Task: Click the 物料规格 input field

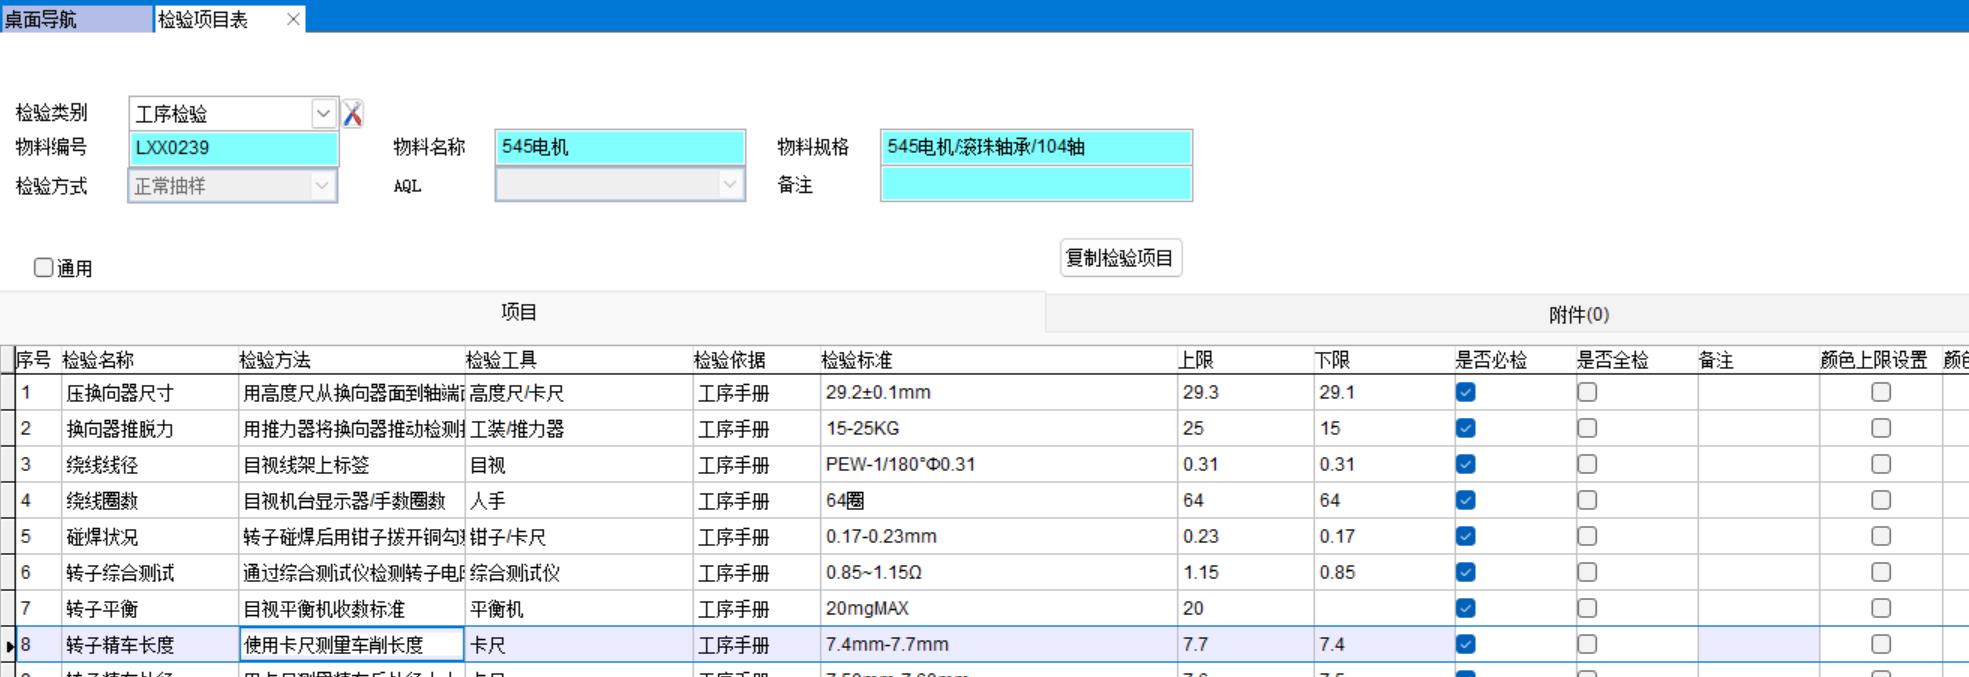Action: (x=1035, y=147)
